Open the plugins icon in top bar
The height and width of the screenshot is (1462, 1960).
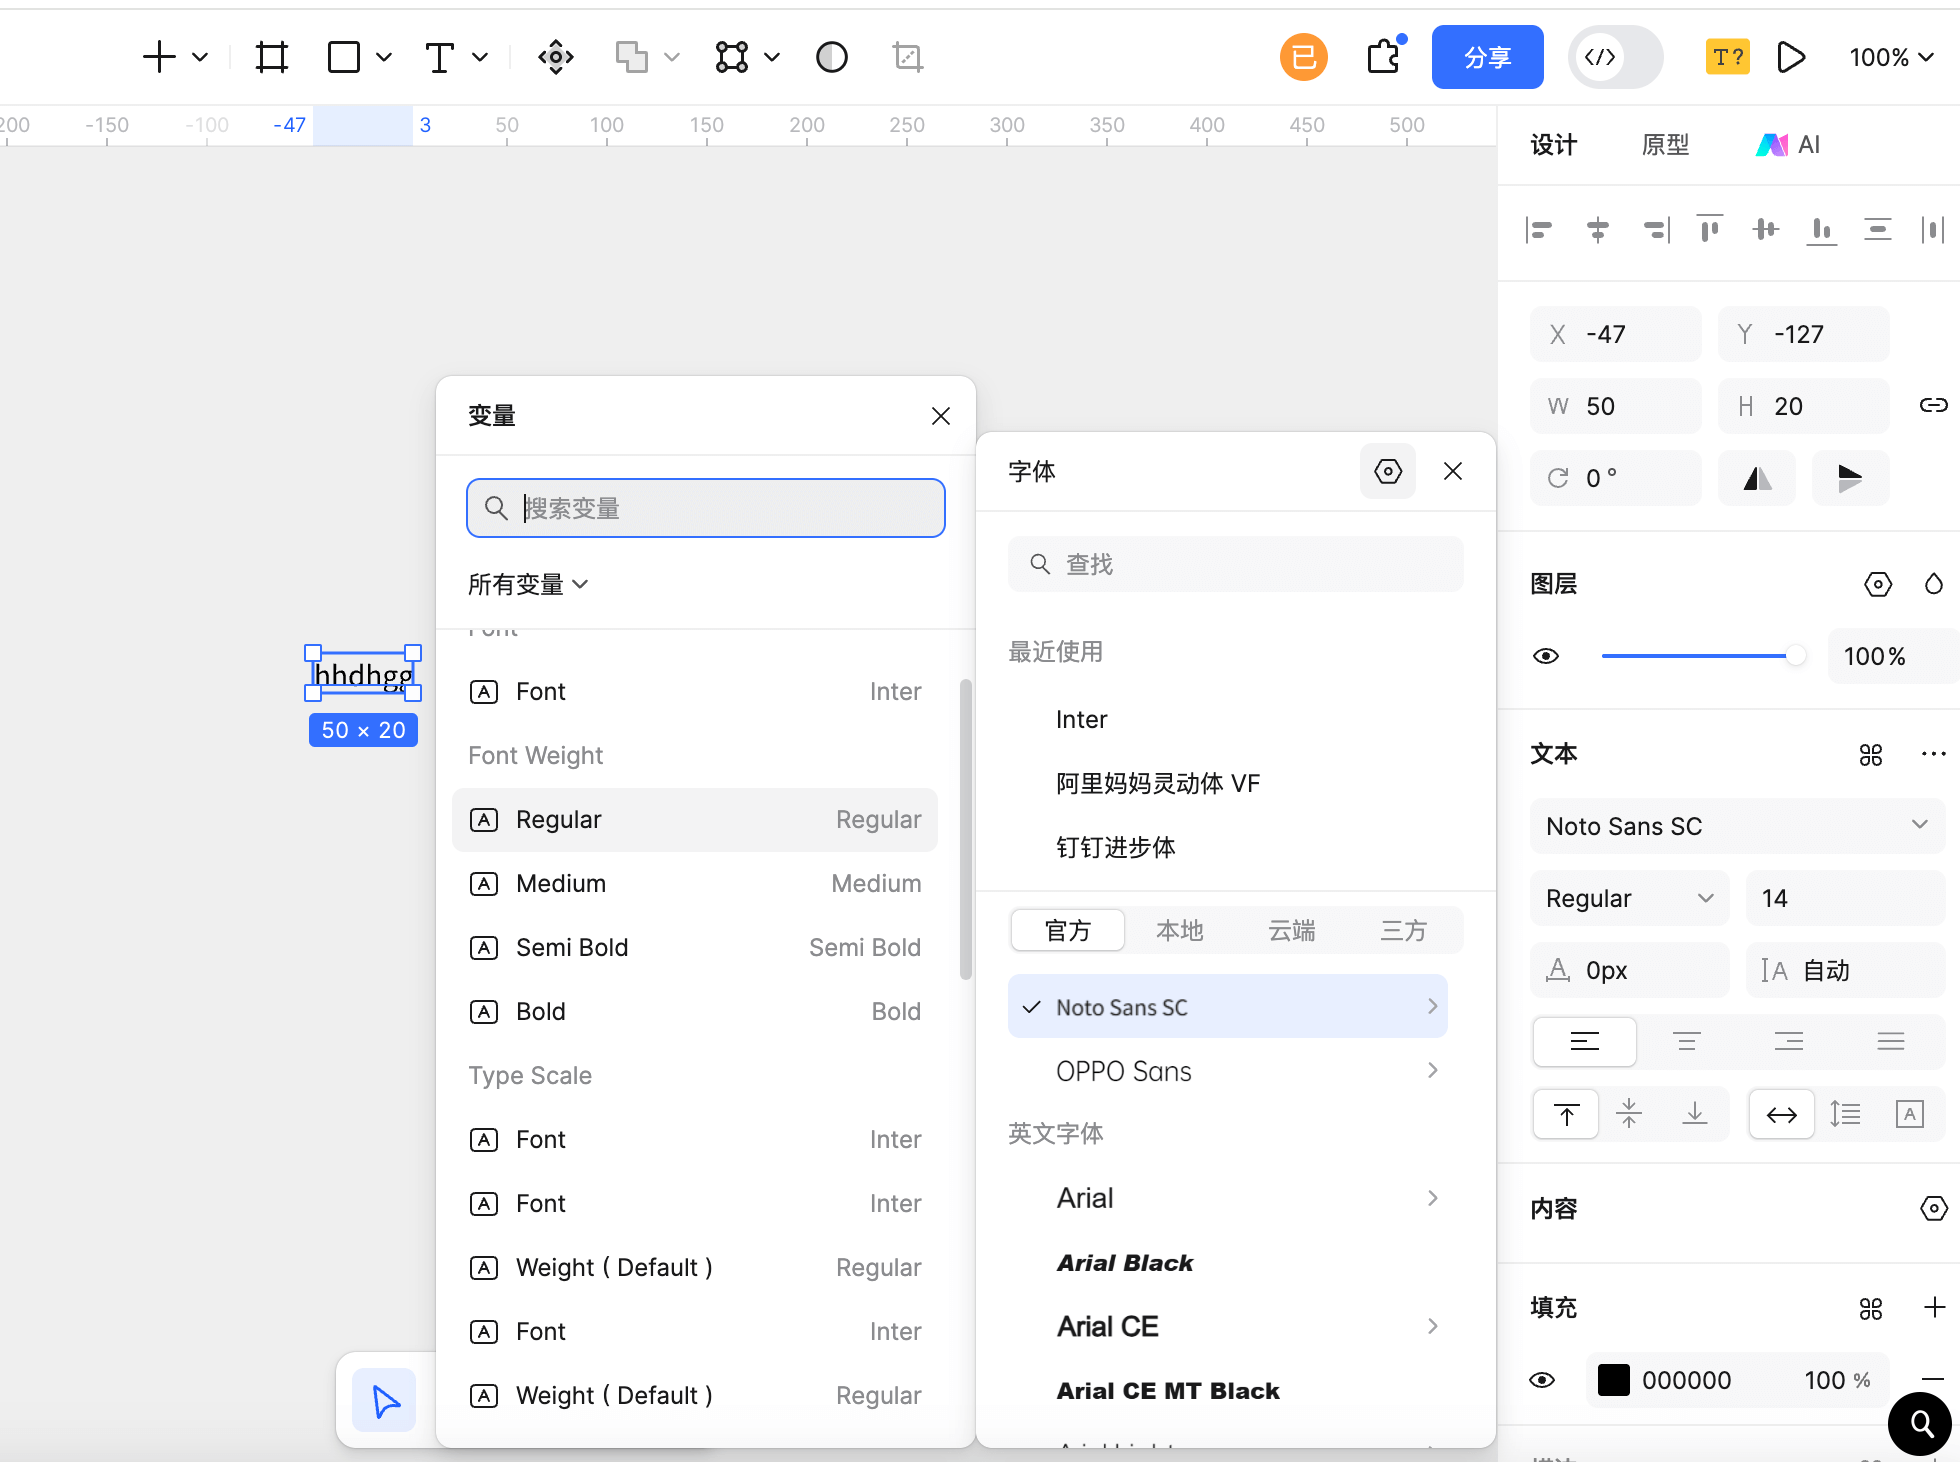click(1384, 57)
